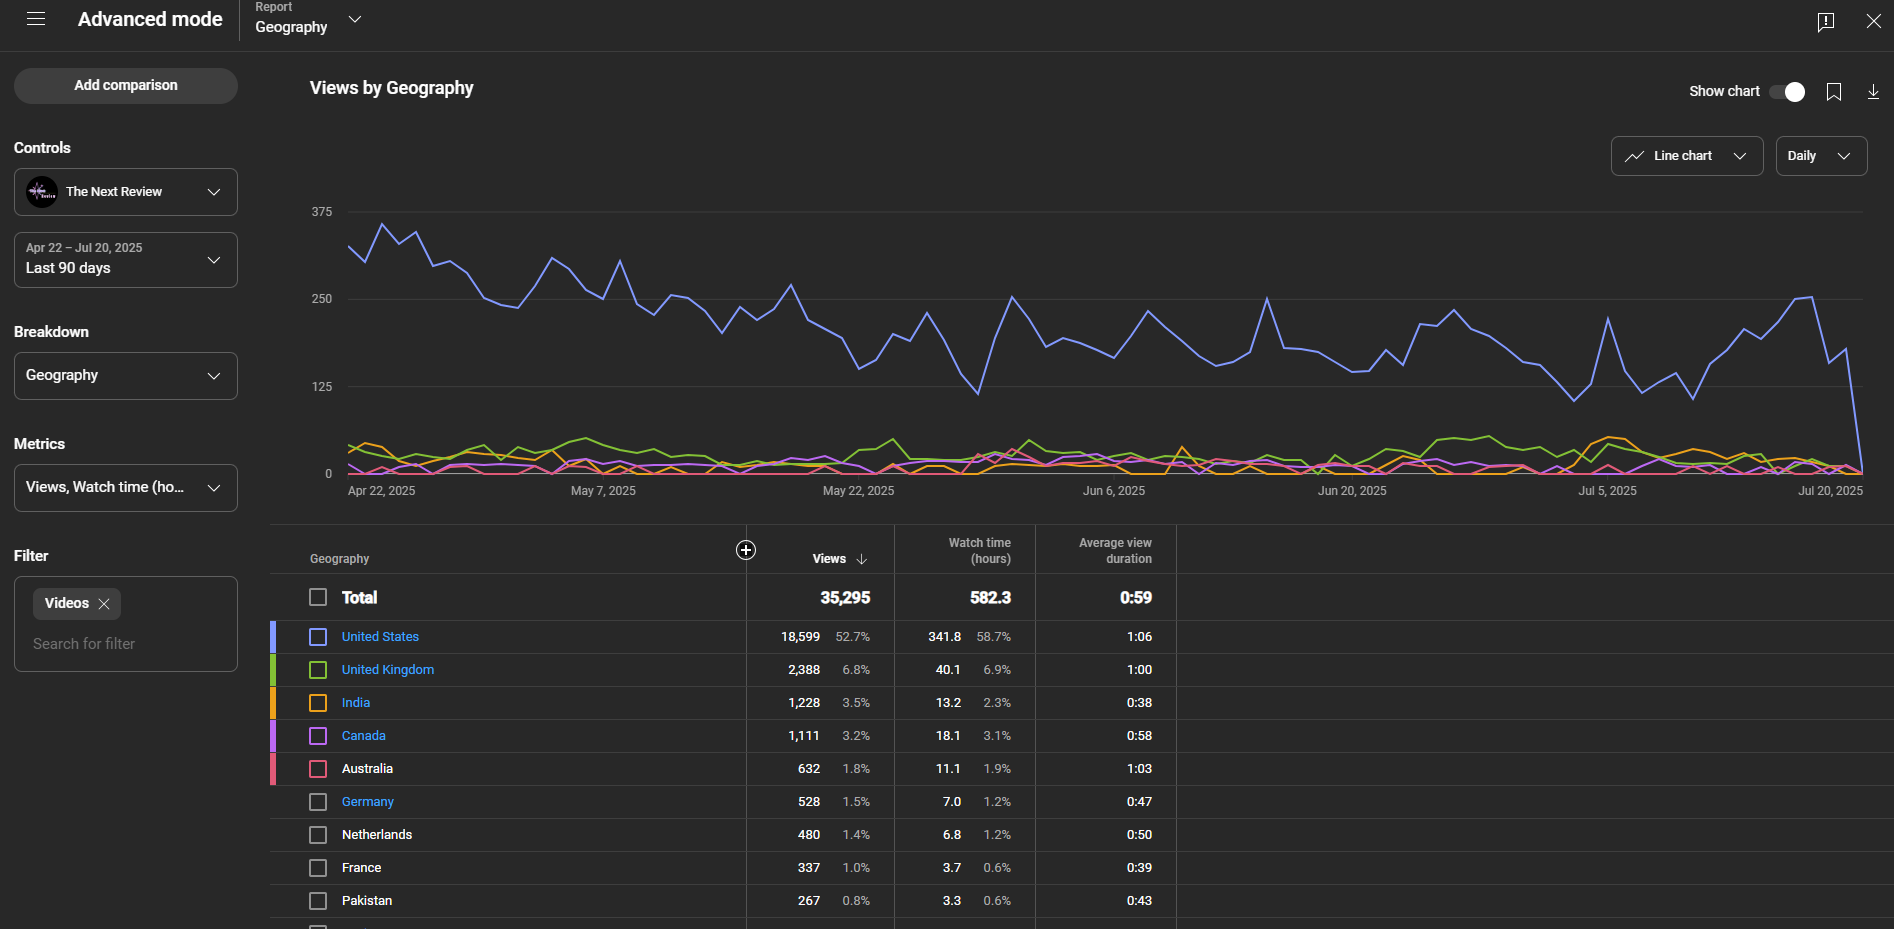
Task: Open the Last 90 days date range dropdown
Action: point(126,260)
